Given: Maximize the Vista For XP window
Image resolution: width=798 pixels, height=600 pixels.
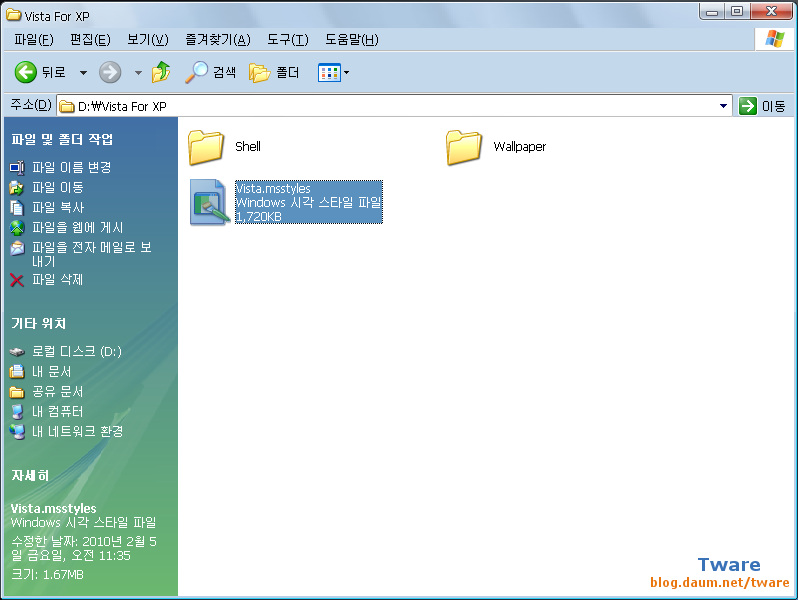Looking at the screenshot, I should coord(736,11).
